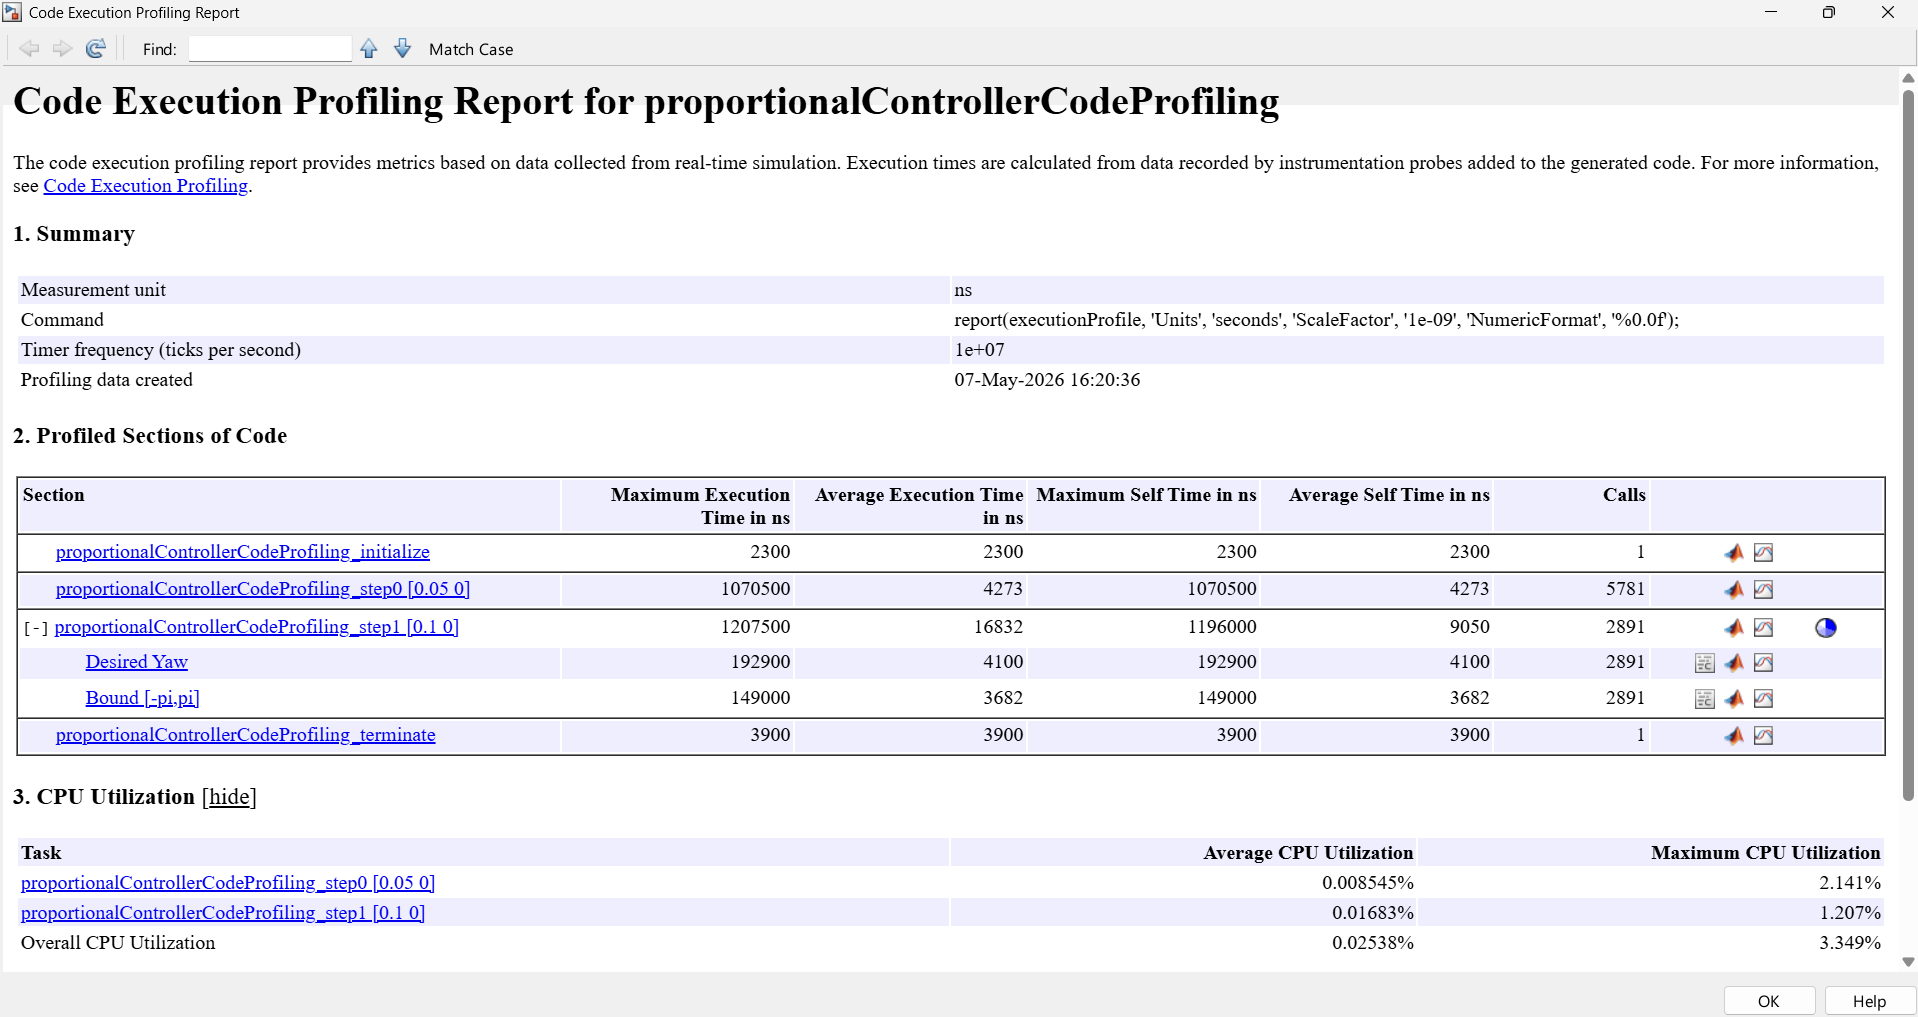Select the 16832 average execution time cell

tap(998, 627)
